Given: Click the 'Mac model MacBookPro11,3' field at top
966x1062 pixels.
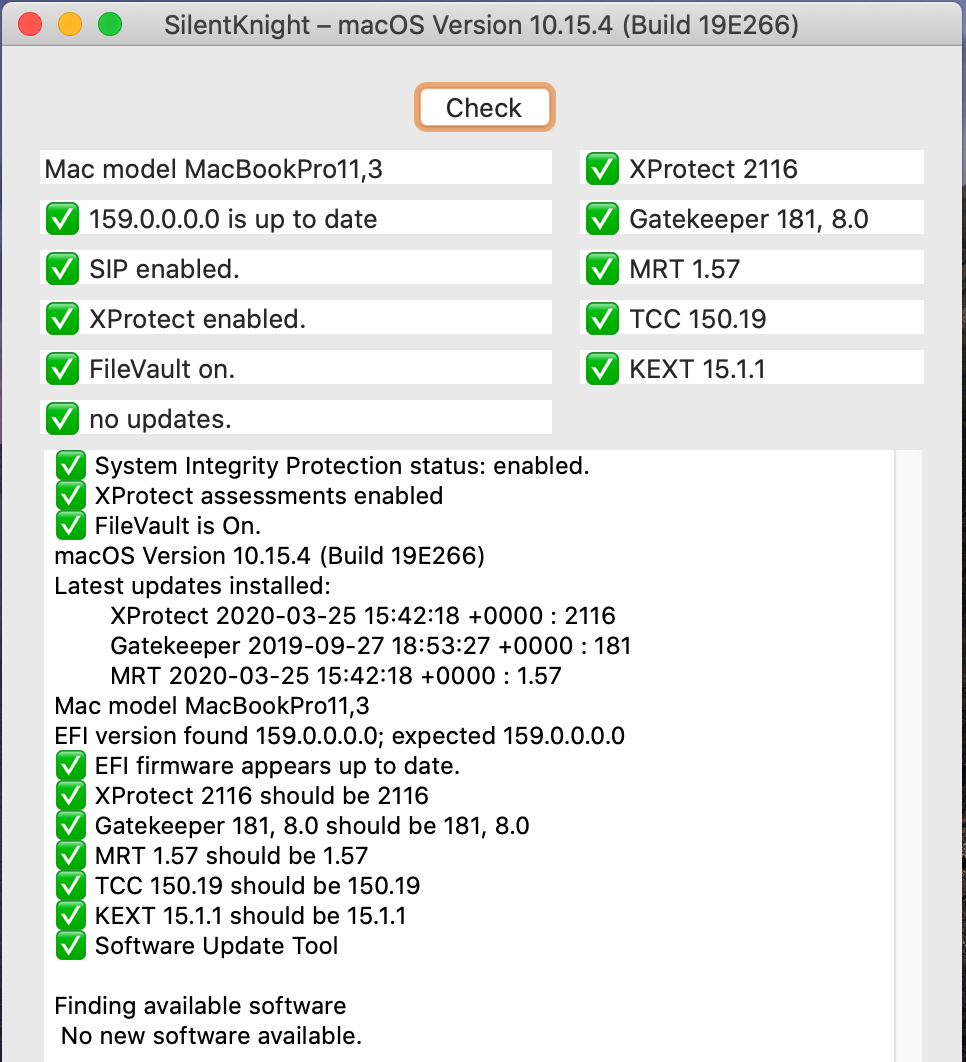Looking at the screenshot, I should [x=296, y=168].
